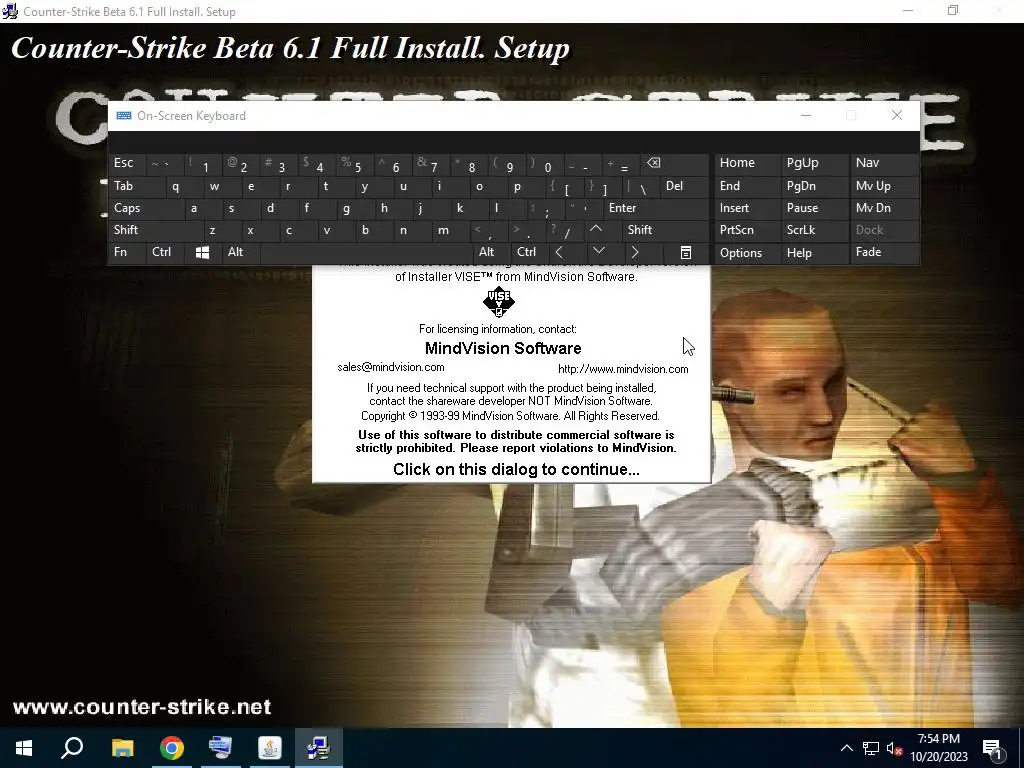Viewport: 1024px width, 768px height.
Task: Click the http://www.mindvision.com web address
Action: point(623,369)
